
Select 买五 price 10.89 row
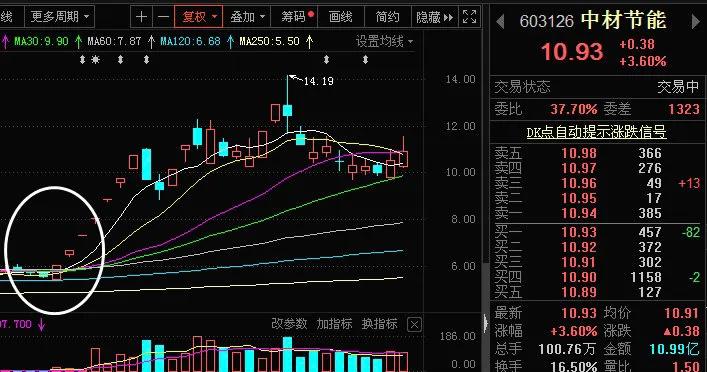[597, 292]
